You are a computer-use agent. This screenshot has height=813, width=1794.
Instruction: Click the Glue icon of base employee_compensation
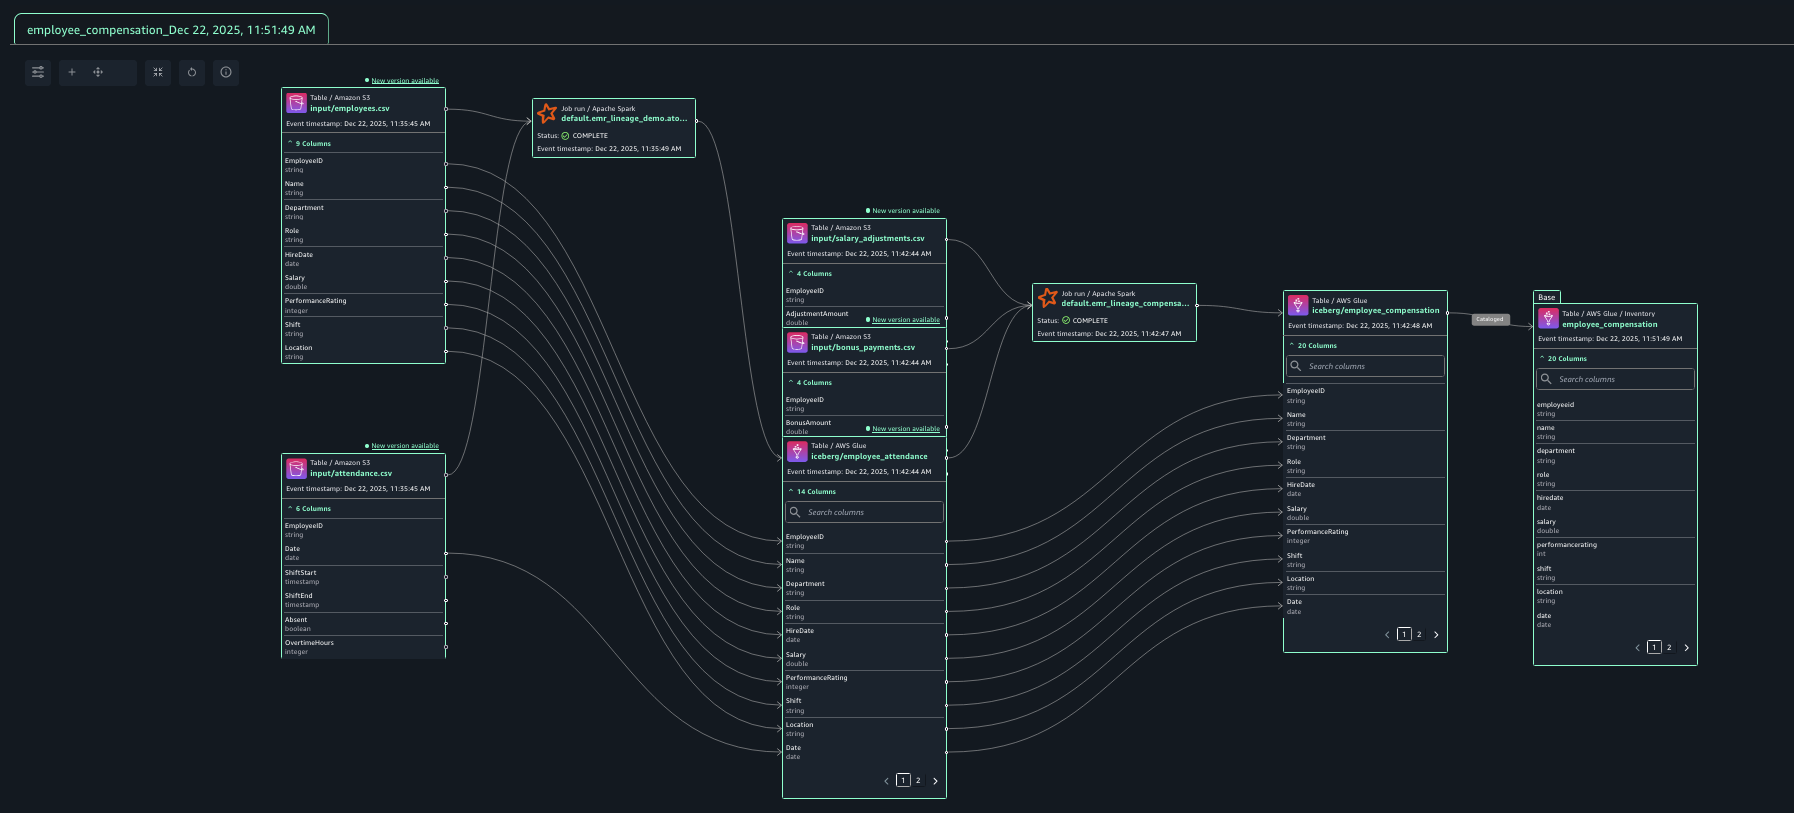point(1548,318)
